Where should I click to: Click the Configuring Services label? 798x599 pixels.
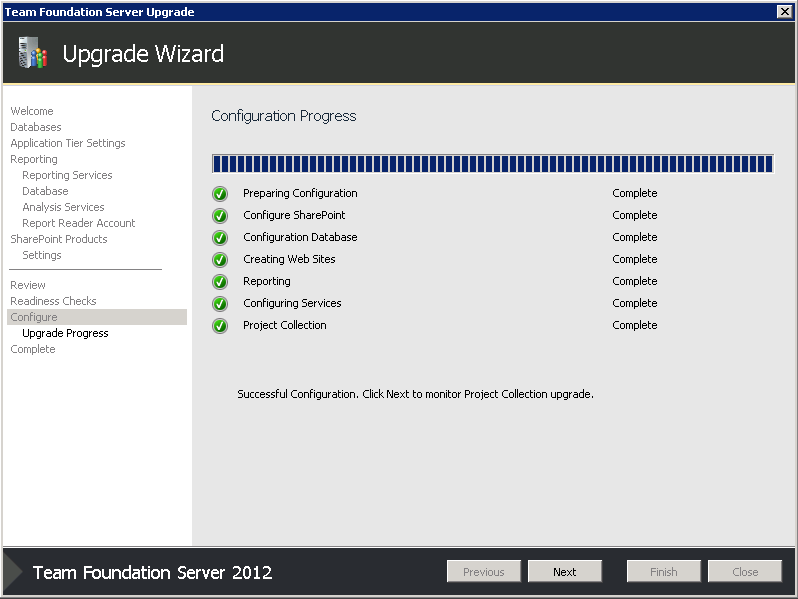pos(292,303)
